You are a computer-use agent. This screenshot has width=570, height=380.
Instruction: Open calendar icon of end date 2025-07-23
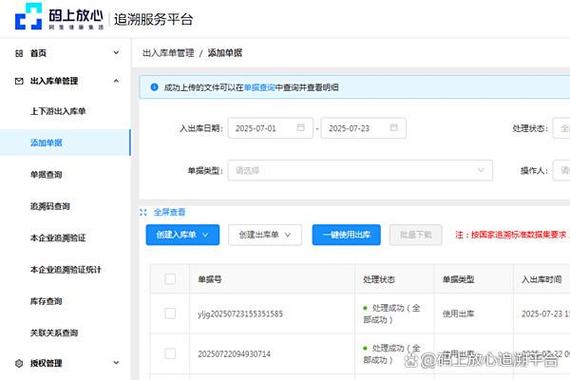pos(394,128)
